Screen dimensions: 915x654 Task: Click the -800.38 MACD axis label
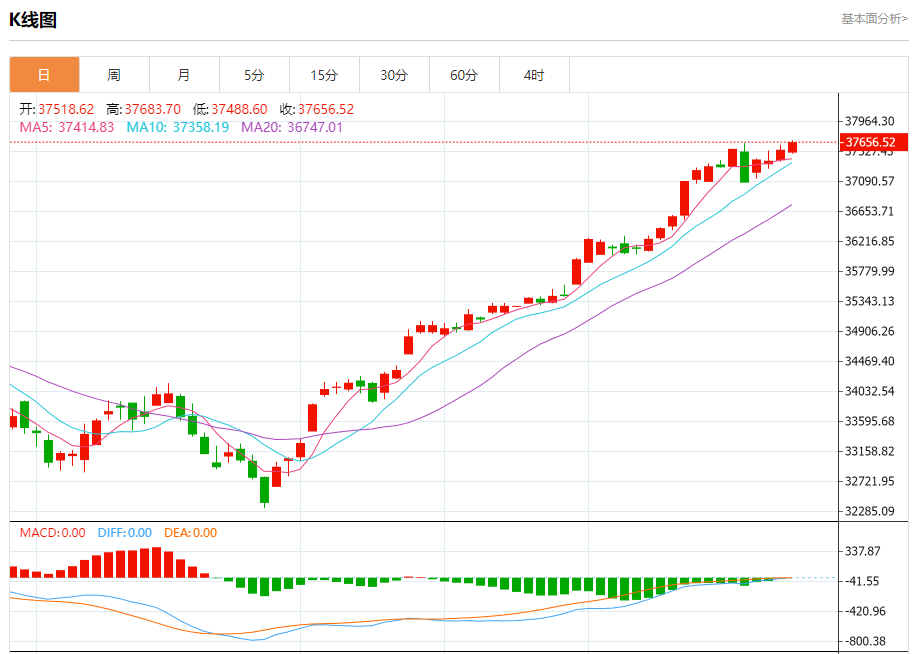[863, 642]
